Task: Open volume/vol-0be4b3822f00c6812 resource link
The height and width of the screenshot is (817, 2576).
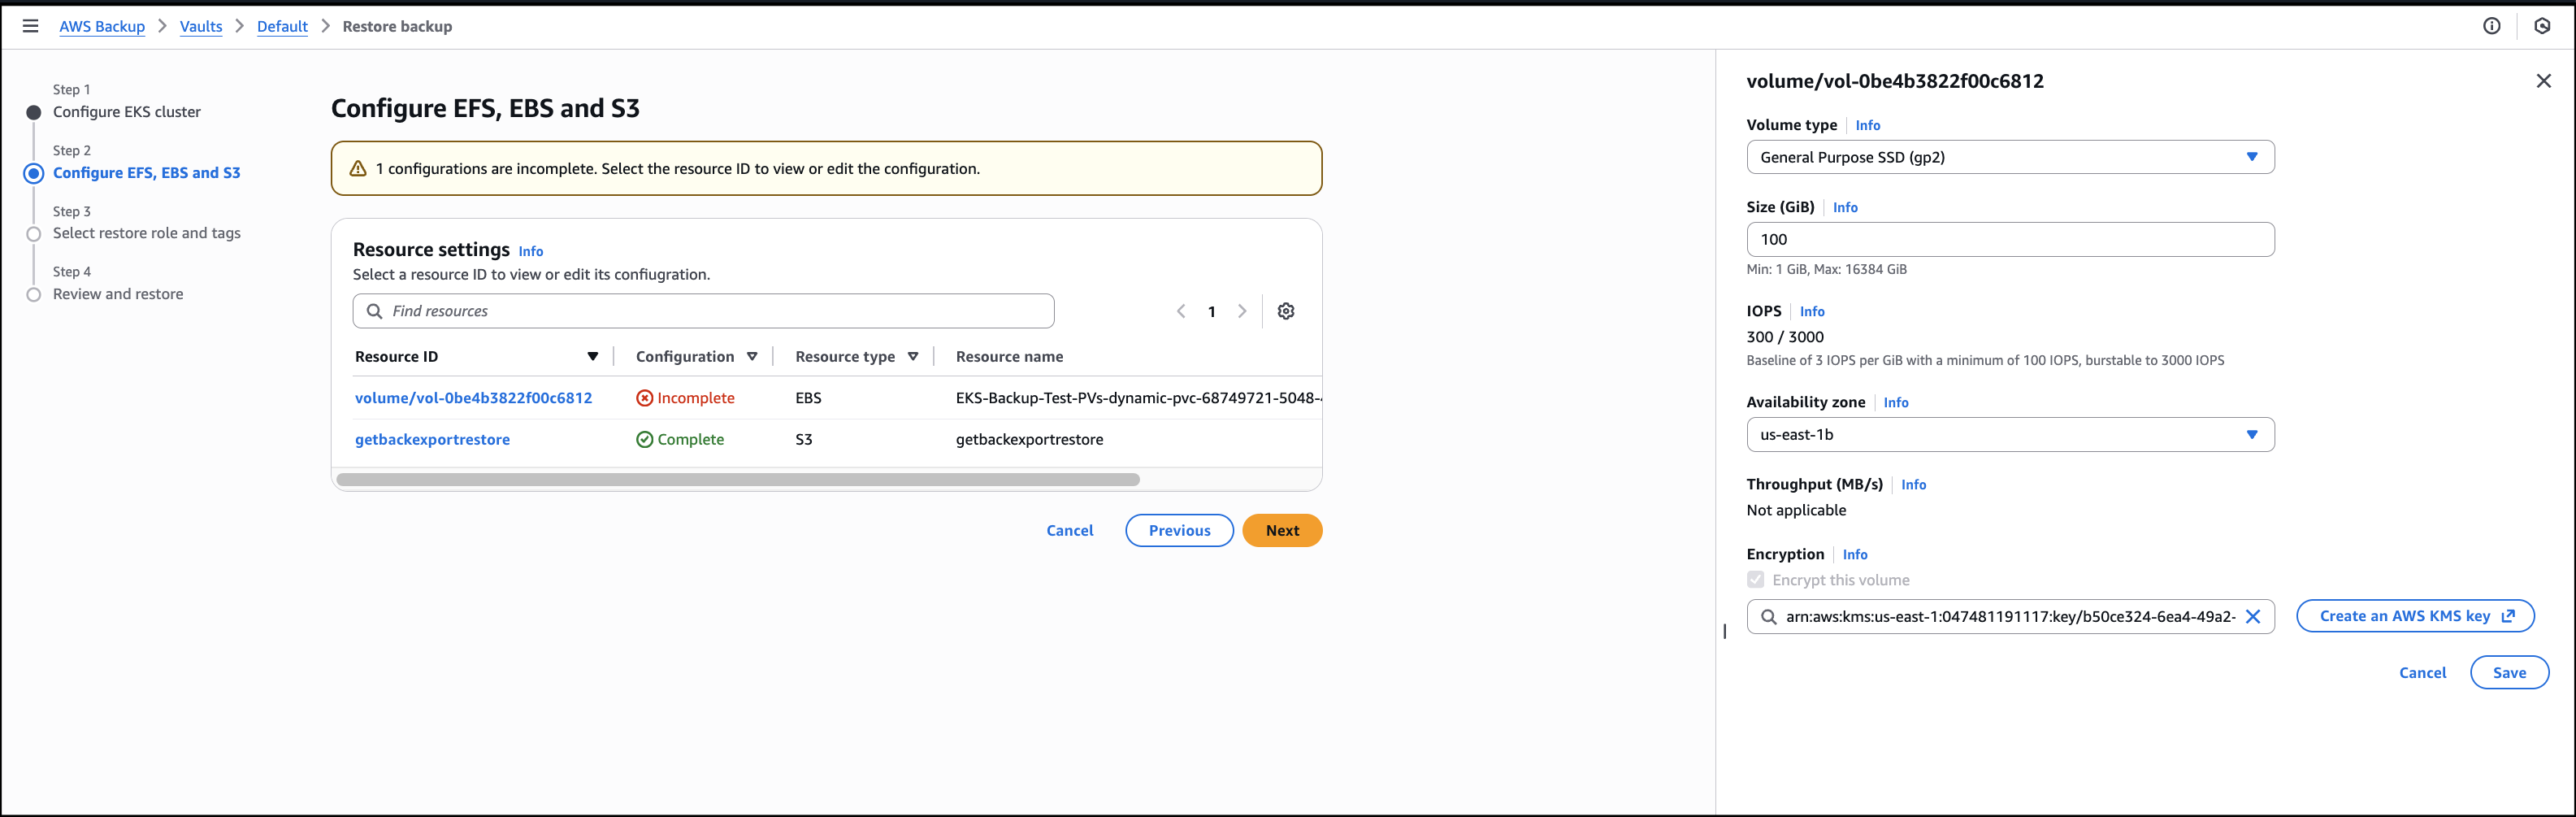Action: pos(473,398)
